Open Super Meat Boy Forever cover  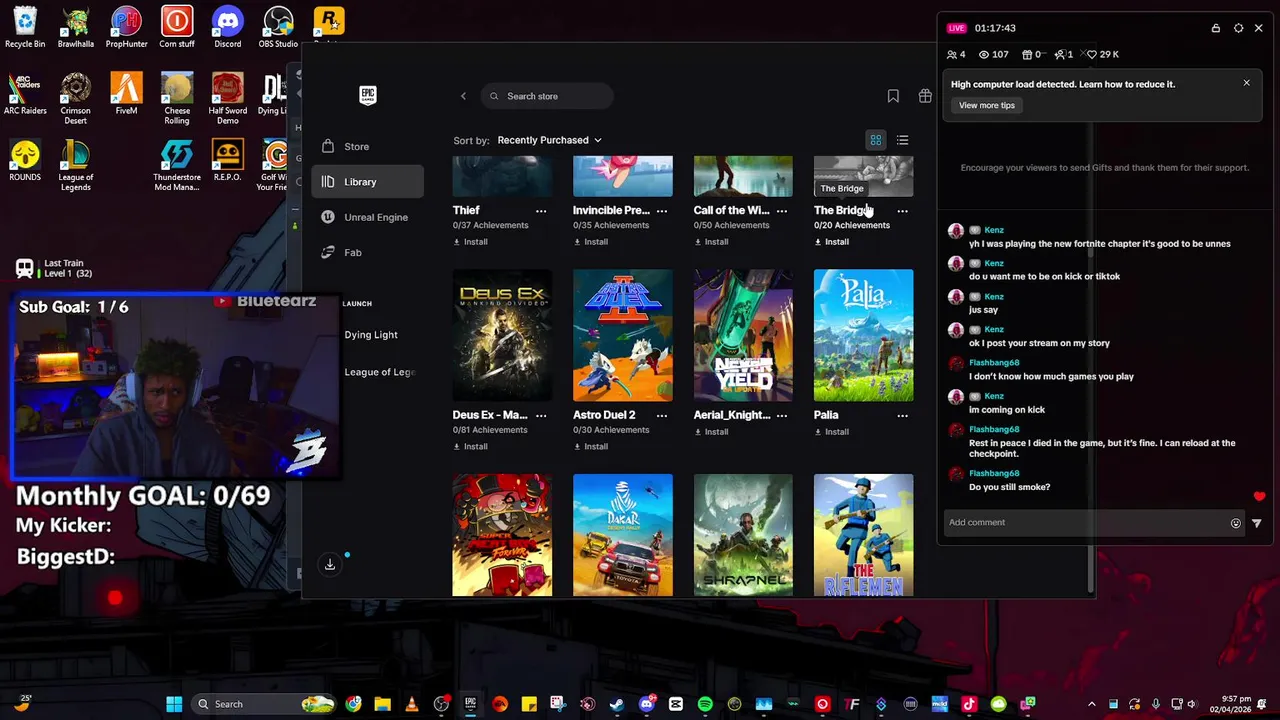(x=502, y=535)
